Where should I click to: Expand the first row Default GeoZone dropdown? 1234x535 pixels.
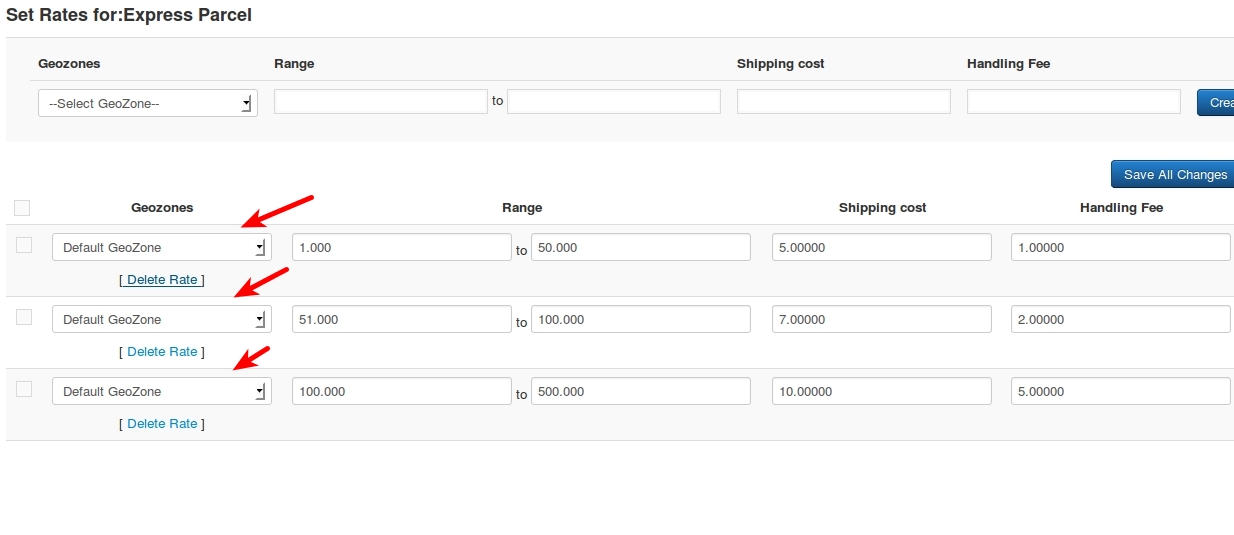(x=161, y=247)
